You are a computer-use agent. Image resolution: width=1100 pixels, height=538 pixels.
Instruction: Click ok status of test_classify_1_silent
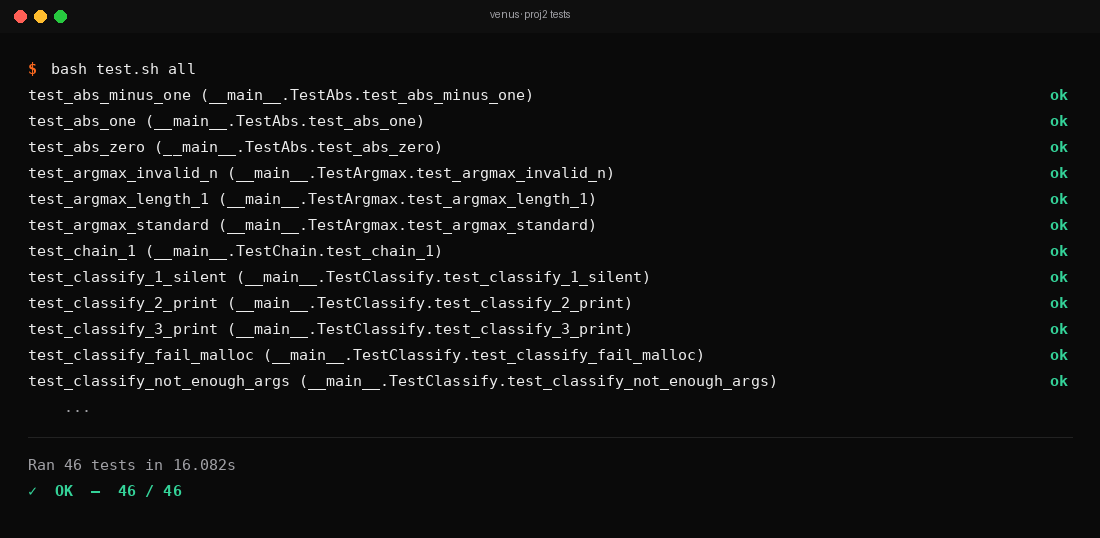(1058, 277)
